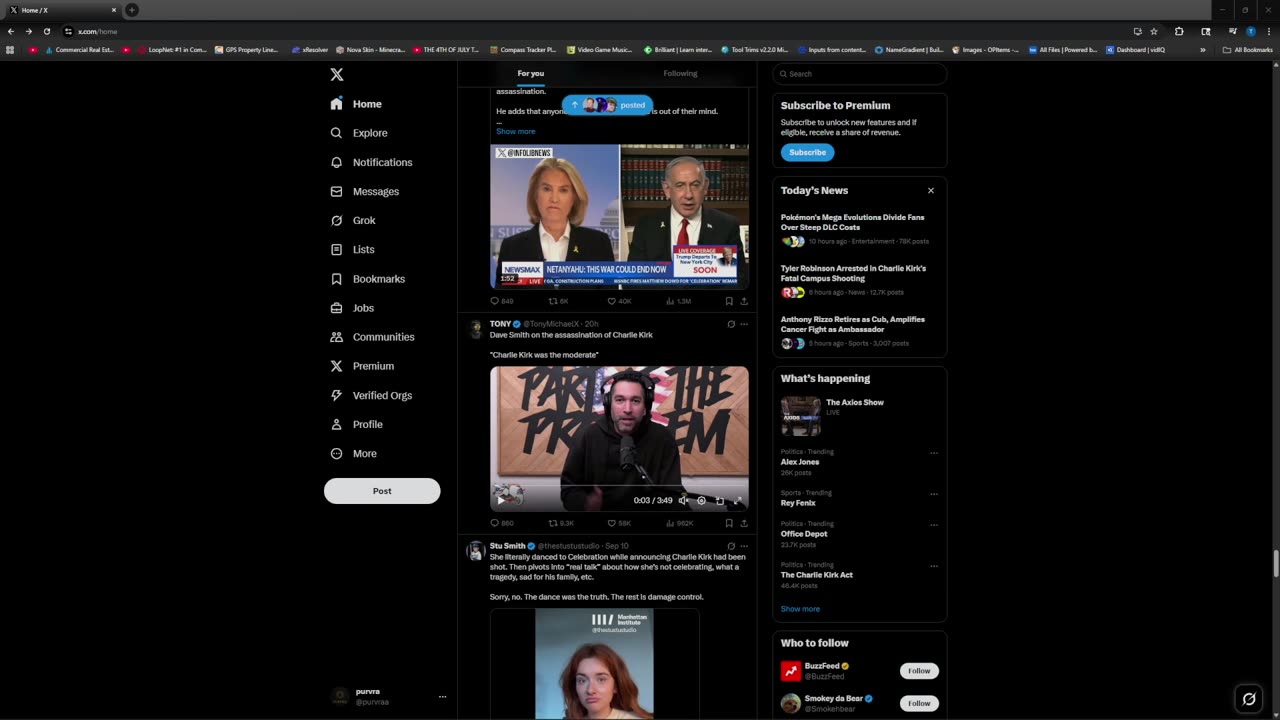Screen dimensions: 1280x720
Task: Click the Profile person icon
Action: point(337,424)
